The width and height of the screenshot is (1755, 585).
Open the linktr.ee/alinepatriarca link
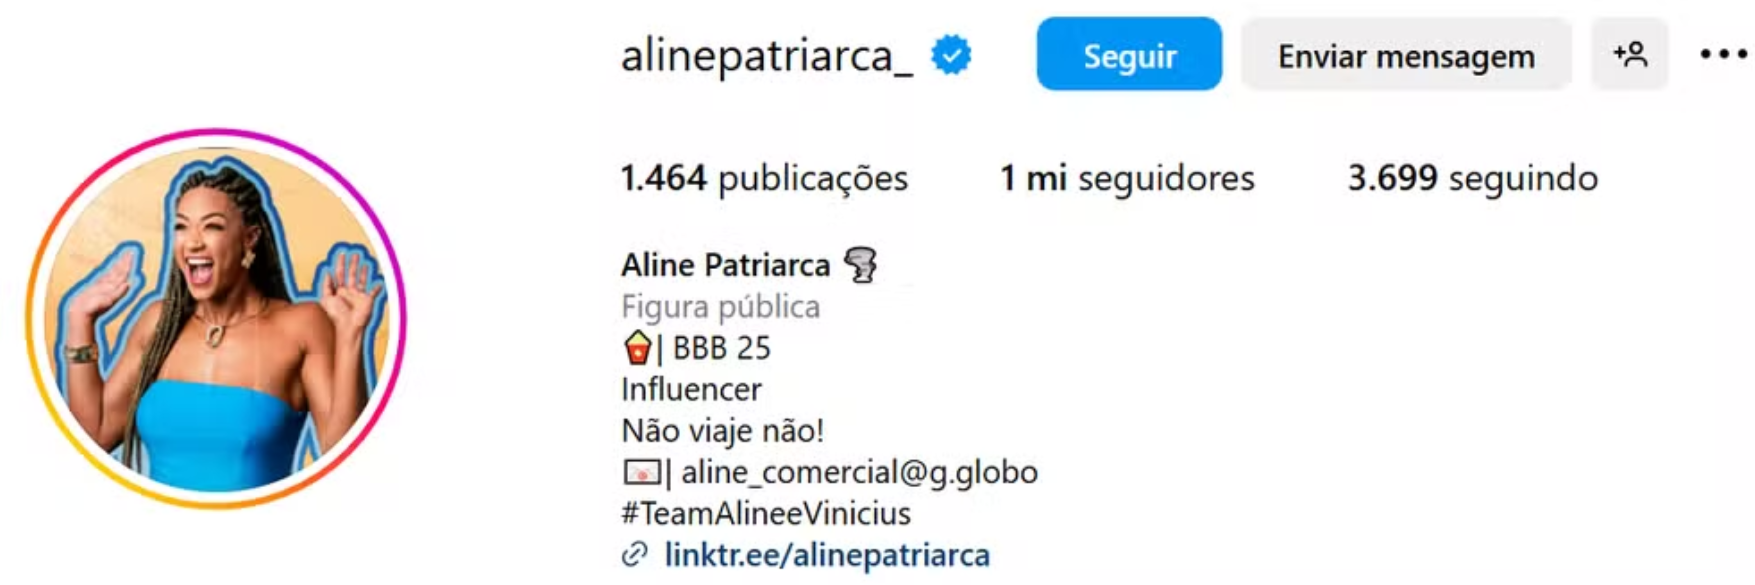coord(827,554)
